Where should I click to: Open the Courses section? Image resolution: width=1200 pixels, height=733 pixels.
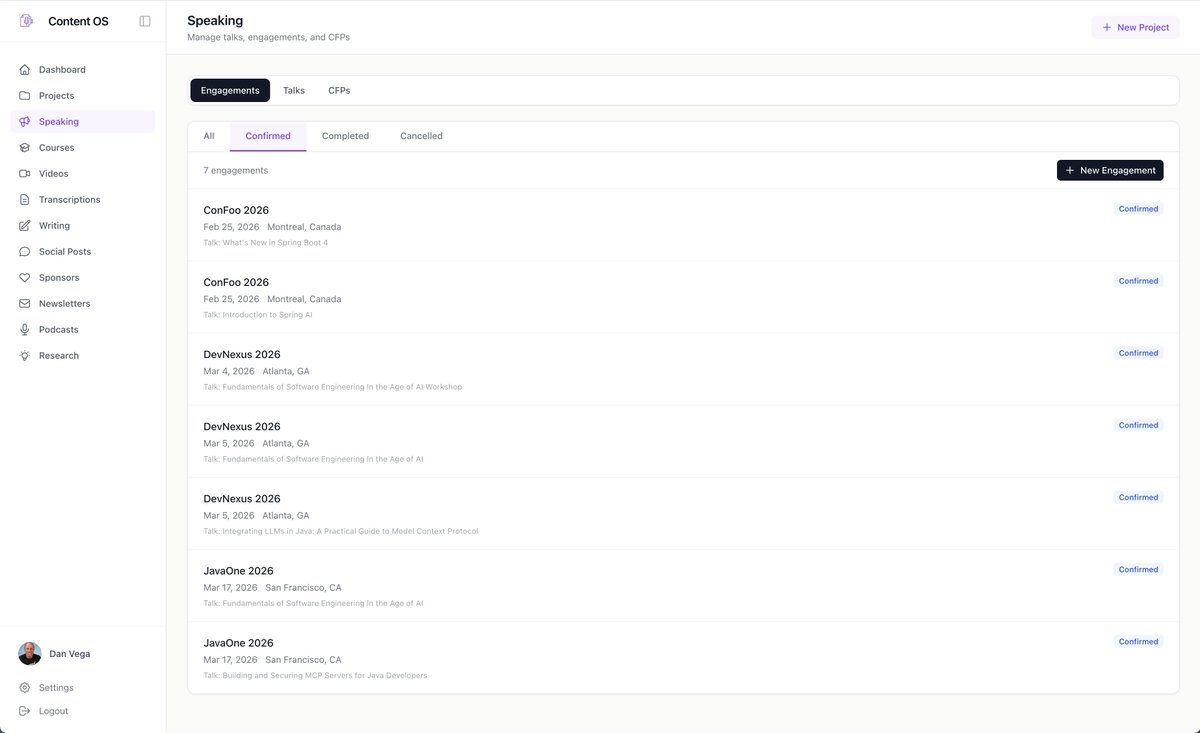[83, 148]
